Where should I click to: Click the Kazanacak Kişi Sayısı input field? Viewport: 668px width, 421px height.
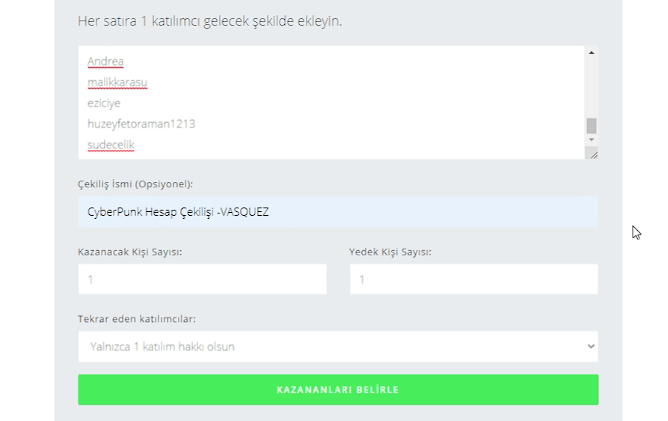tap(202, 279)
